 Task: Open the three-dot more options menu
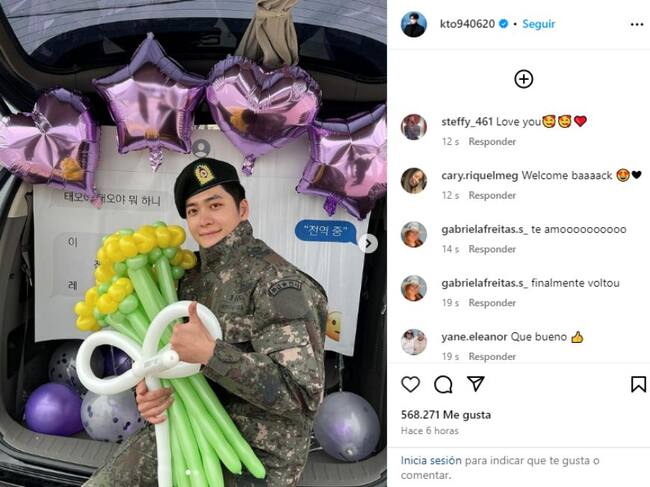pyautogui.click(x=636, y=25)
